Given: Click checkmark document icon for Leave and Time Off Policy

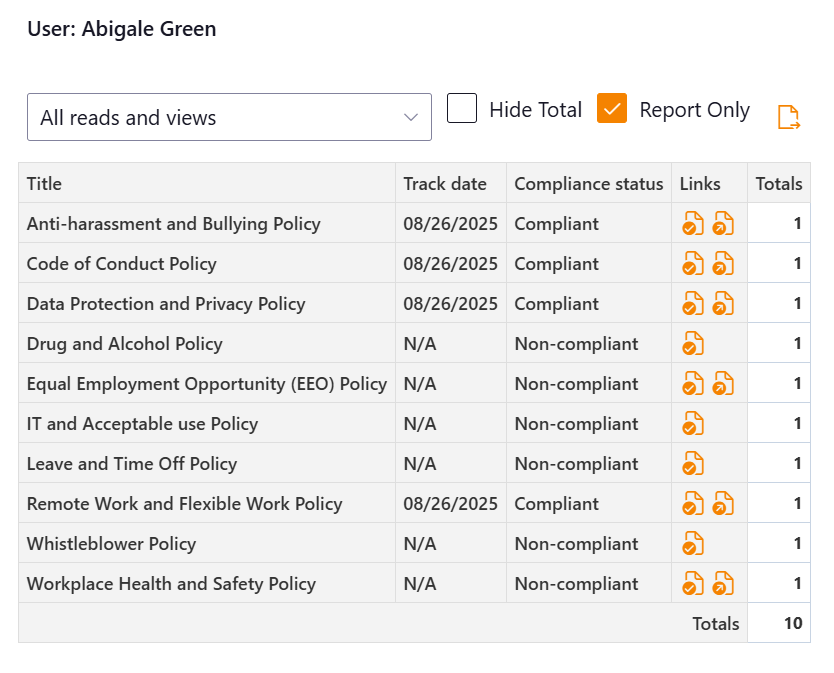Looking at the screenshot, I should tap(693, 463).
